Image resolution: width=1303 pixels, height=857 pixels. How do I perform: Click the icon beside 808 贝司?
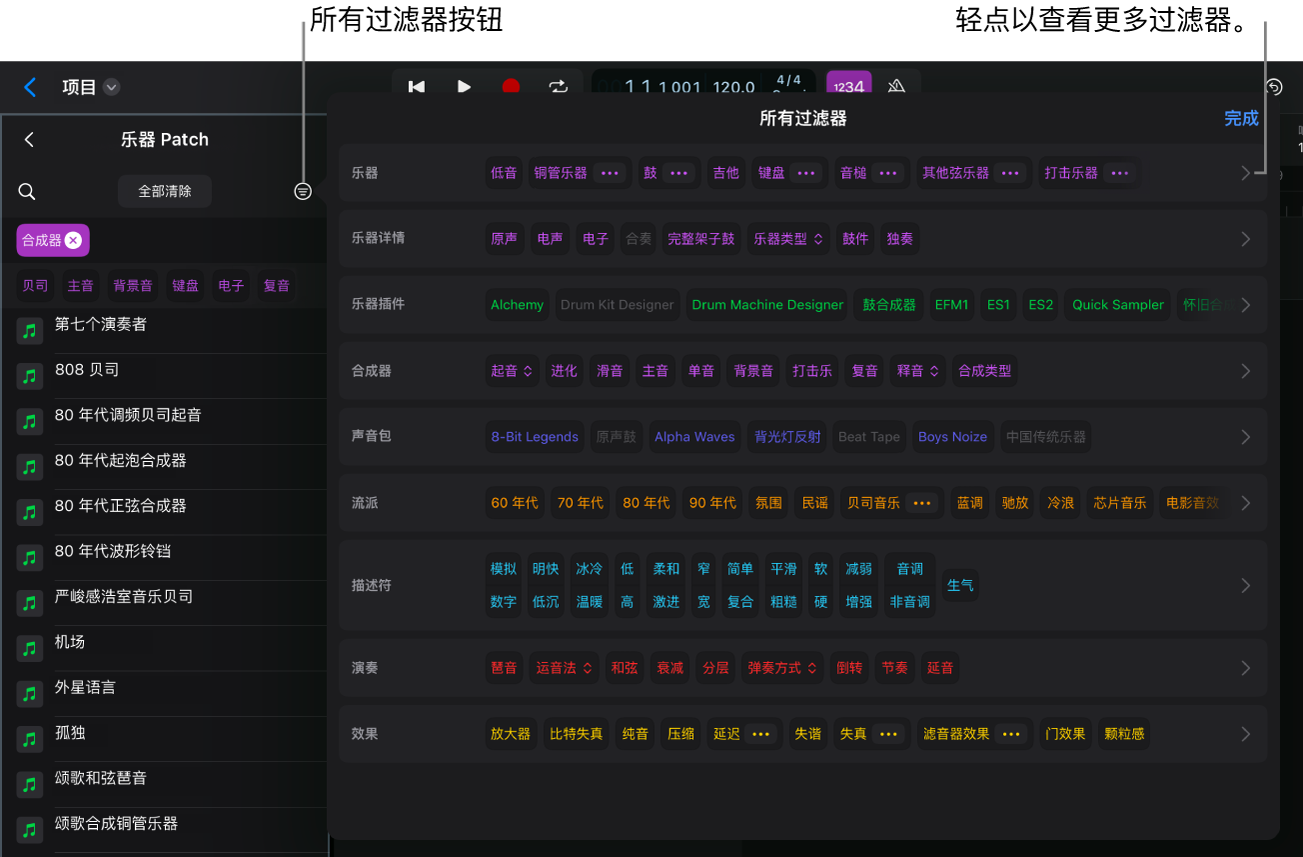(30, 376)
